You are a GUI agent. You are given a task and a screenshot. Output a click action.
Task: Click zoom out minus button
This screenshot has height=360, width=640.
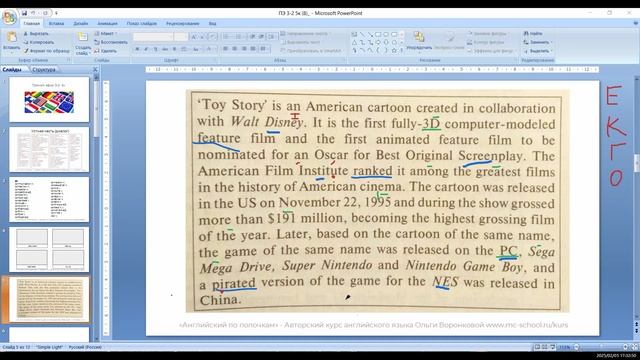576,347
